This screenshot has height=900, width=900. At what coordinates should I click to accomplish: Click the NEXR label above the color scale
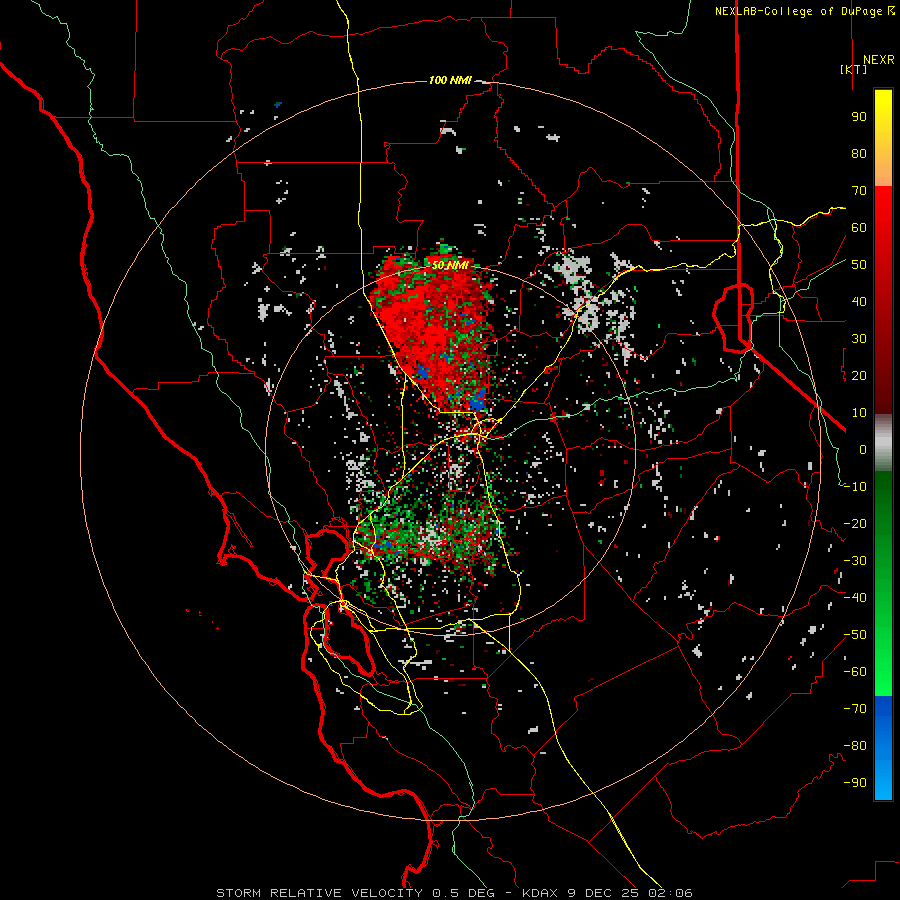click(x=878, y=60)
